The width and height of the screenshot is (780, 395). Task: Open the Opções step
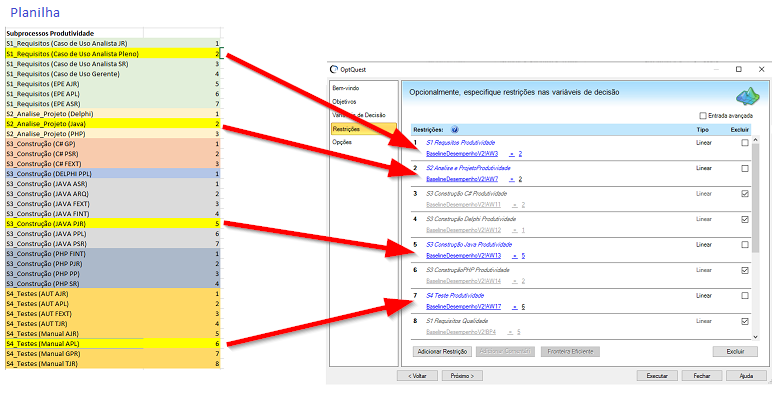click(x=342, y=142)
